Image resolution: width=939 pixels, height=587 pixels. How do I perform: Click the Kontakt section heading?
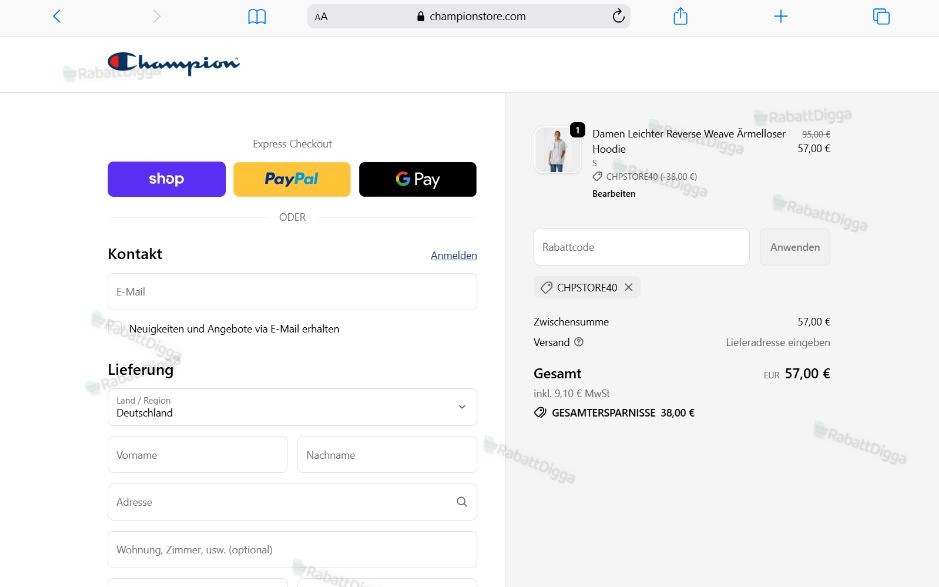pyautogui.click(x=135, y=254)
